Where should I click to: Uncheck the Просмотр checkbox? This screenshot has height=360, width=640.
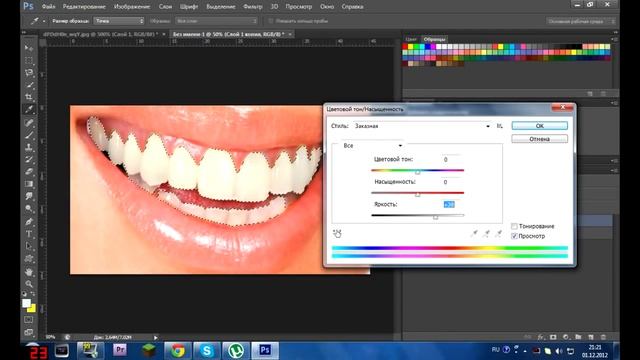(514, 236)
